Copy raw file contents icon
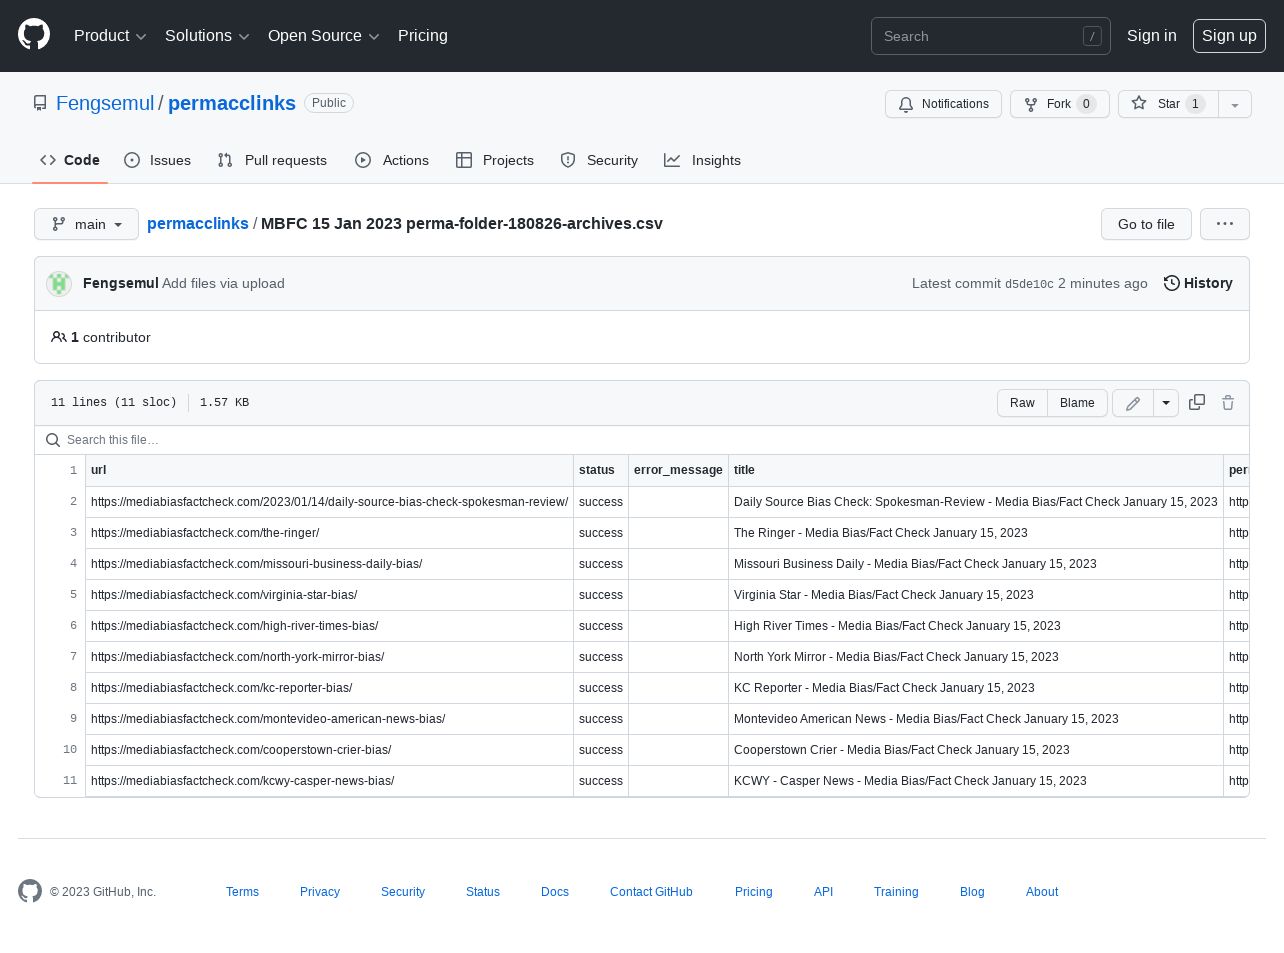1284x953 pixels. tap(1196, 402)
